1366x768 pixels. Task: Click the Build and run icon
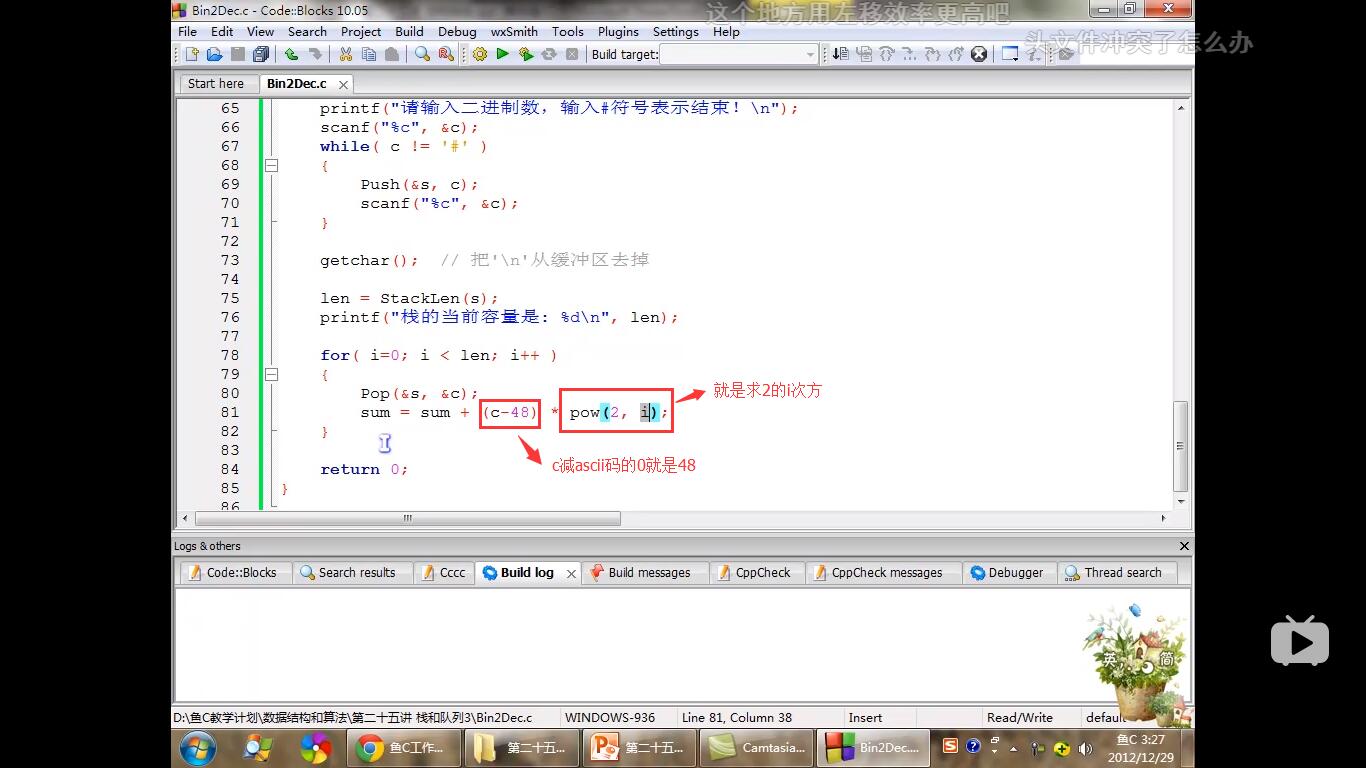tap(526, 54)
